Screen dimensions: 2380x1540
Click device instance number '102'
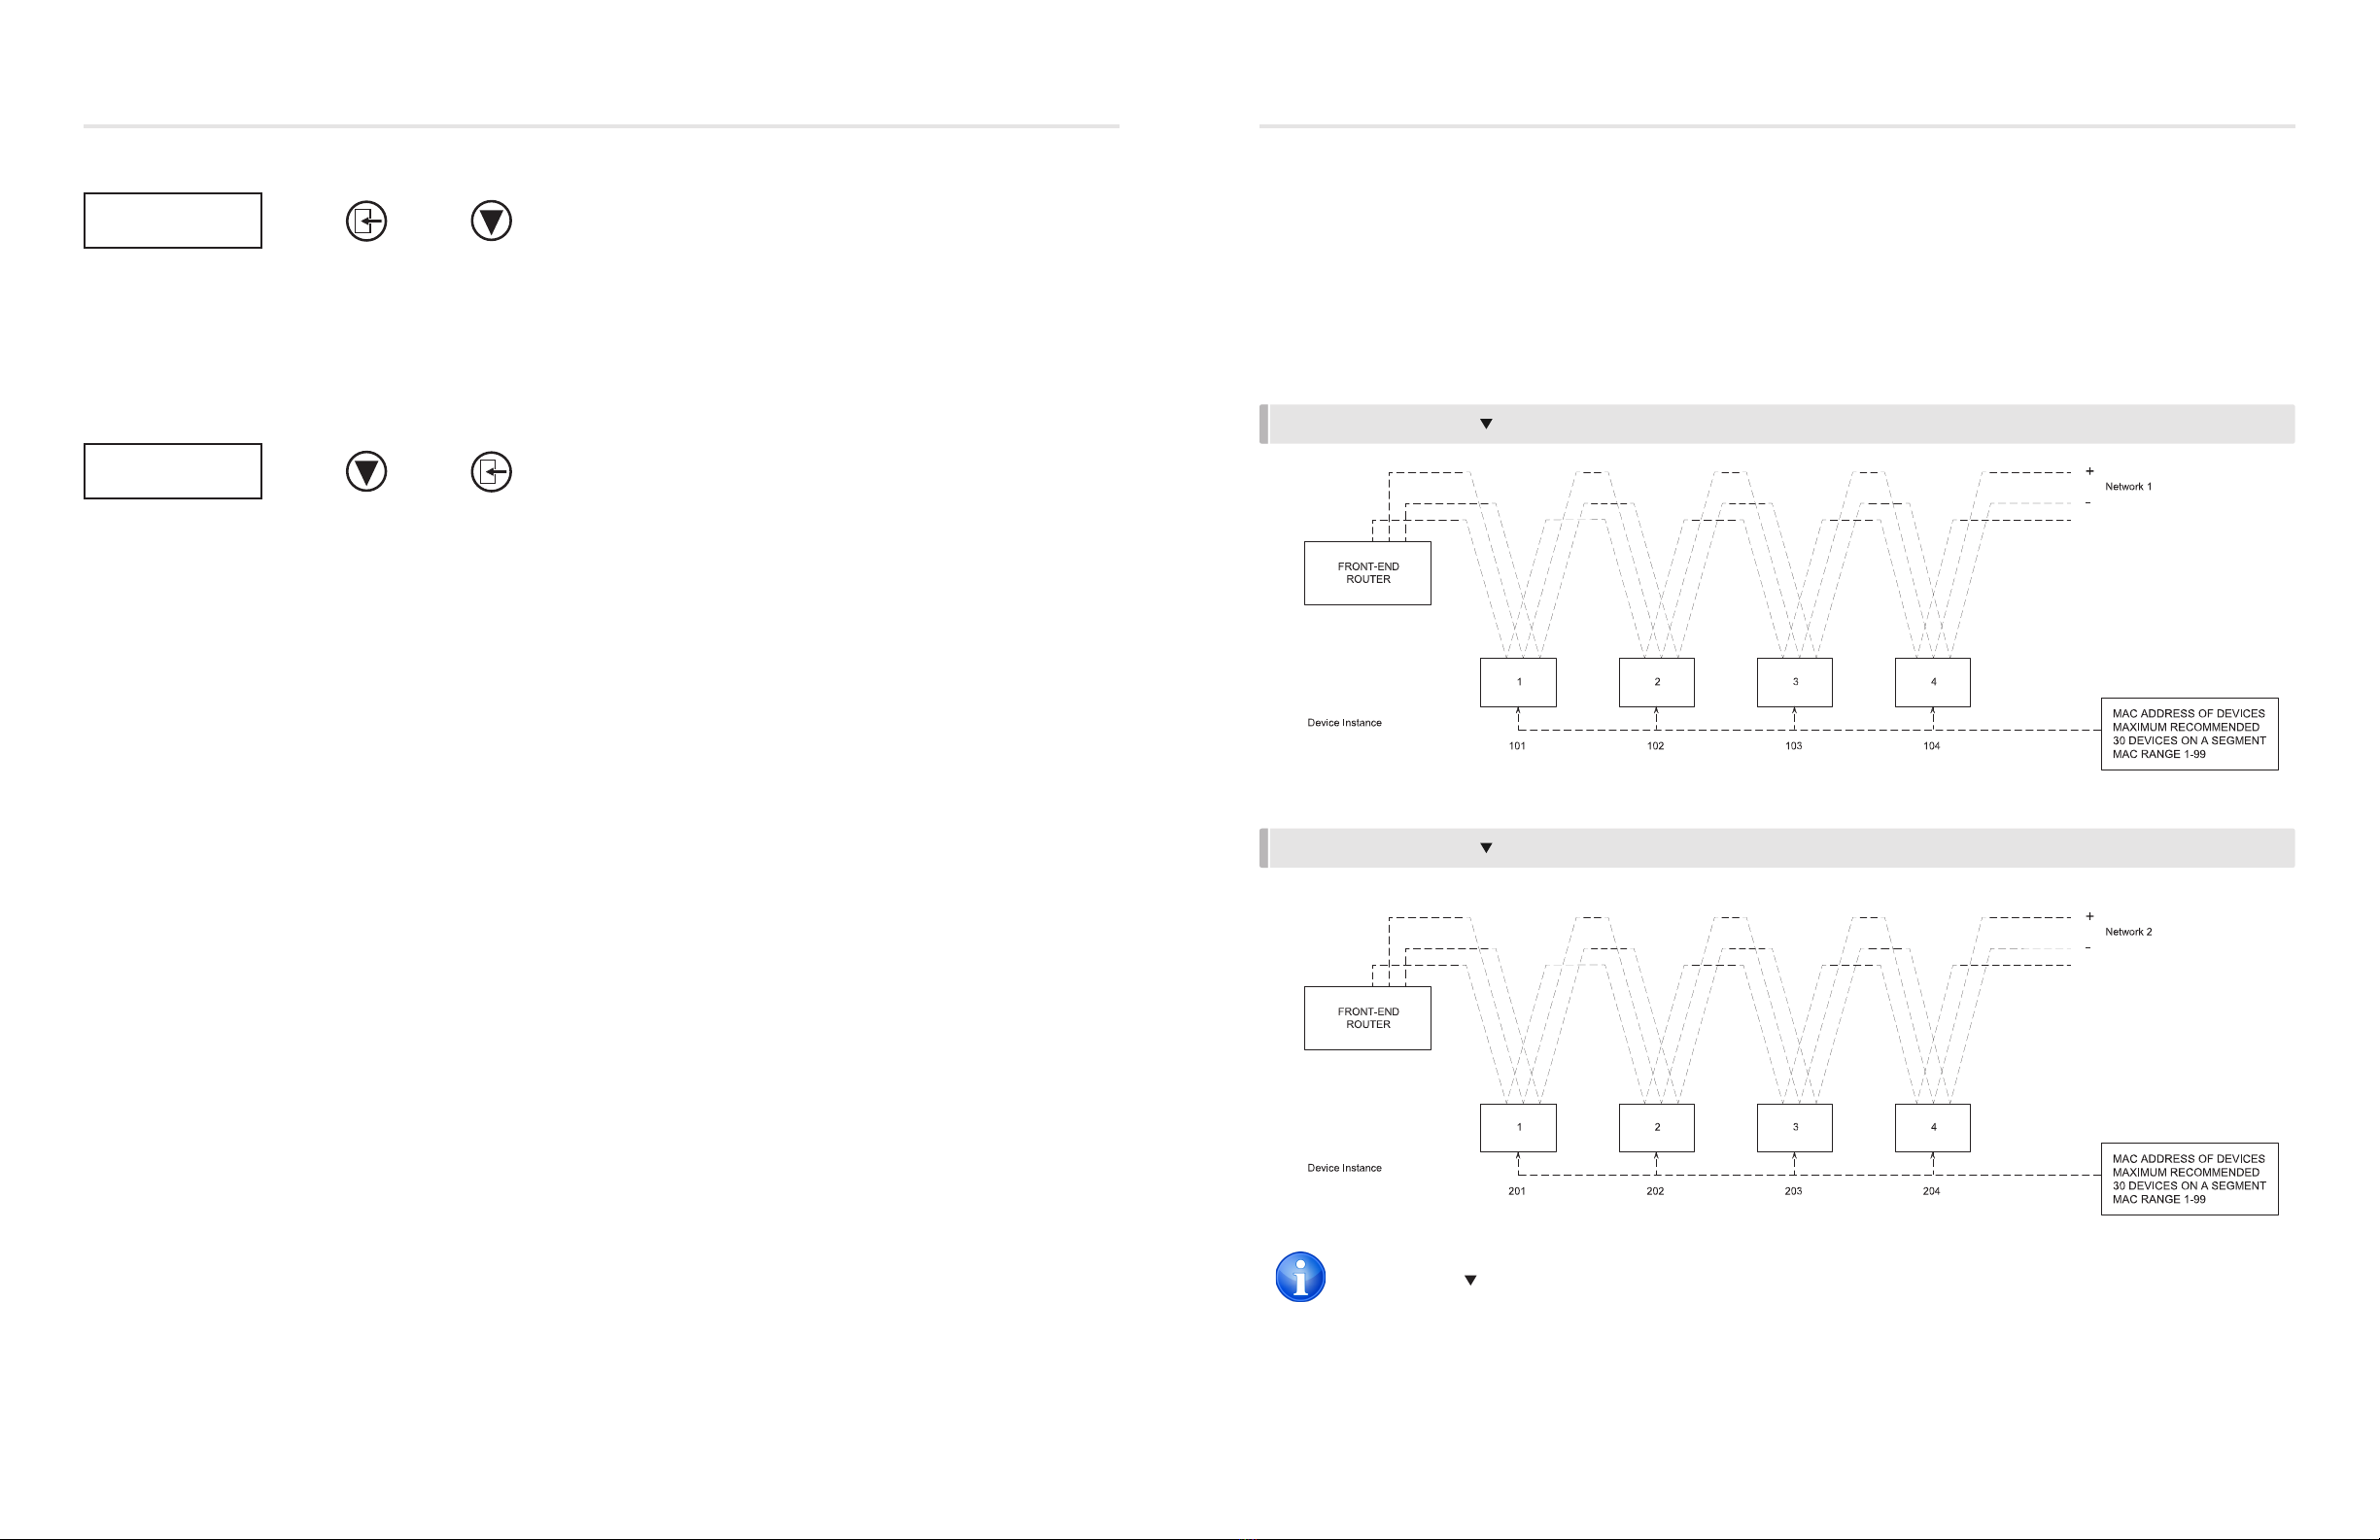(x=1655, y=746)
